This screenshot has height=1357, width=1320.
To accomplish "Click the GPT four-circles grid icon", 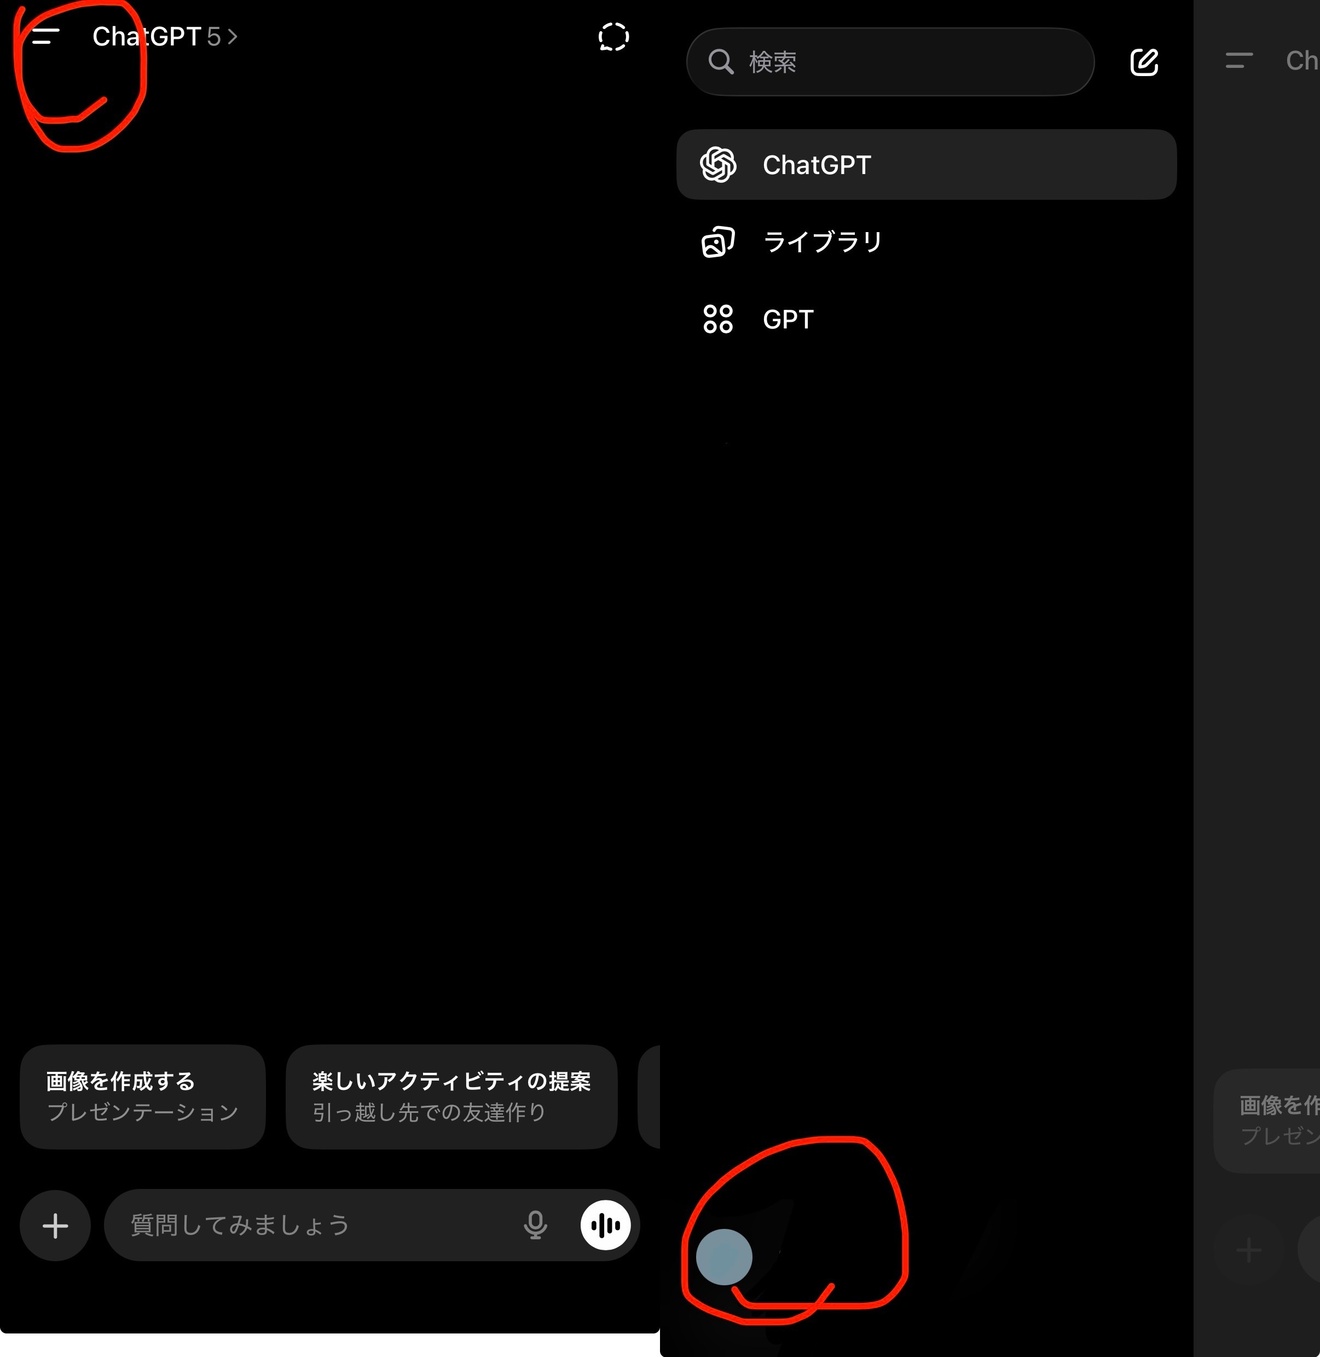I will [718, 319].
